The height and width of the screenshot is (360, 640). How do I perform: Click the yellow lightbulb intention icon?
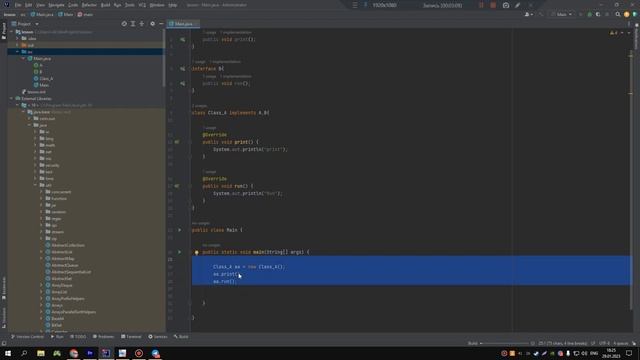tap(196, 253)
